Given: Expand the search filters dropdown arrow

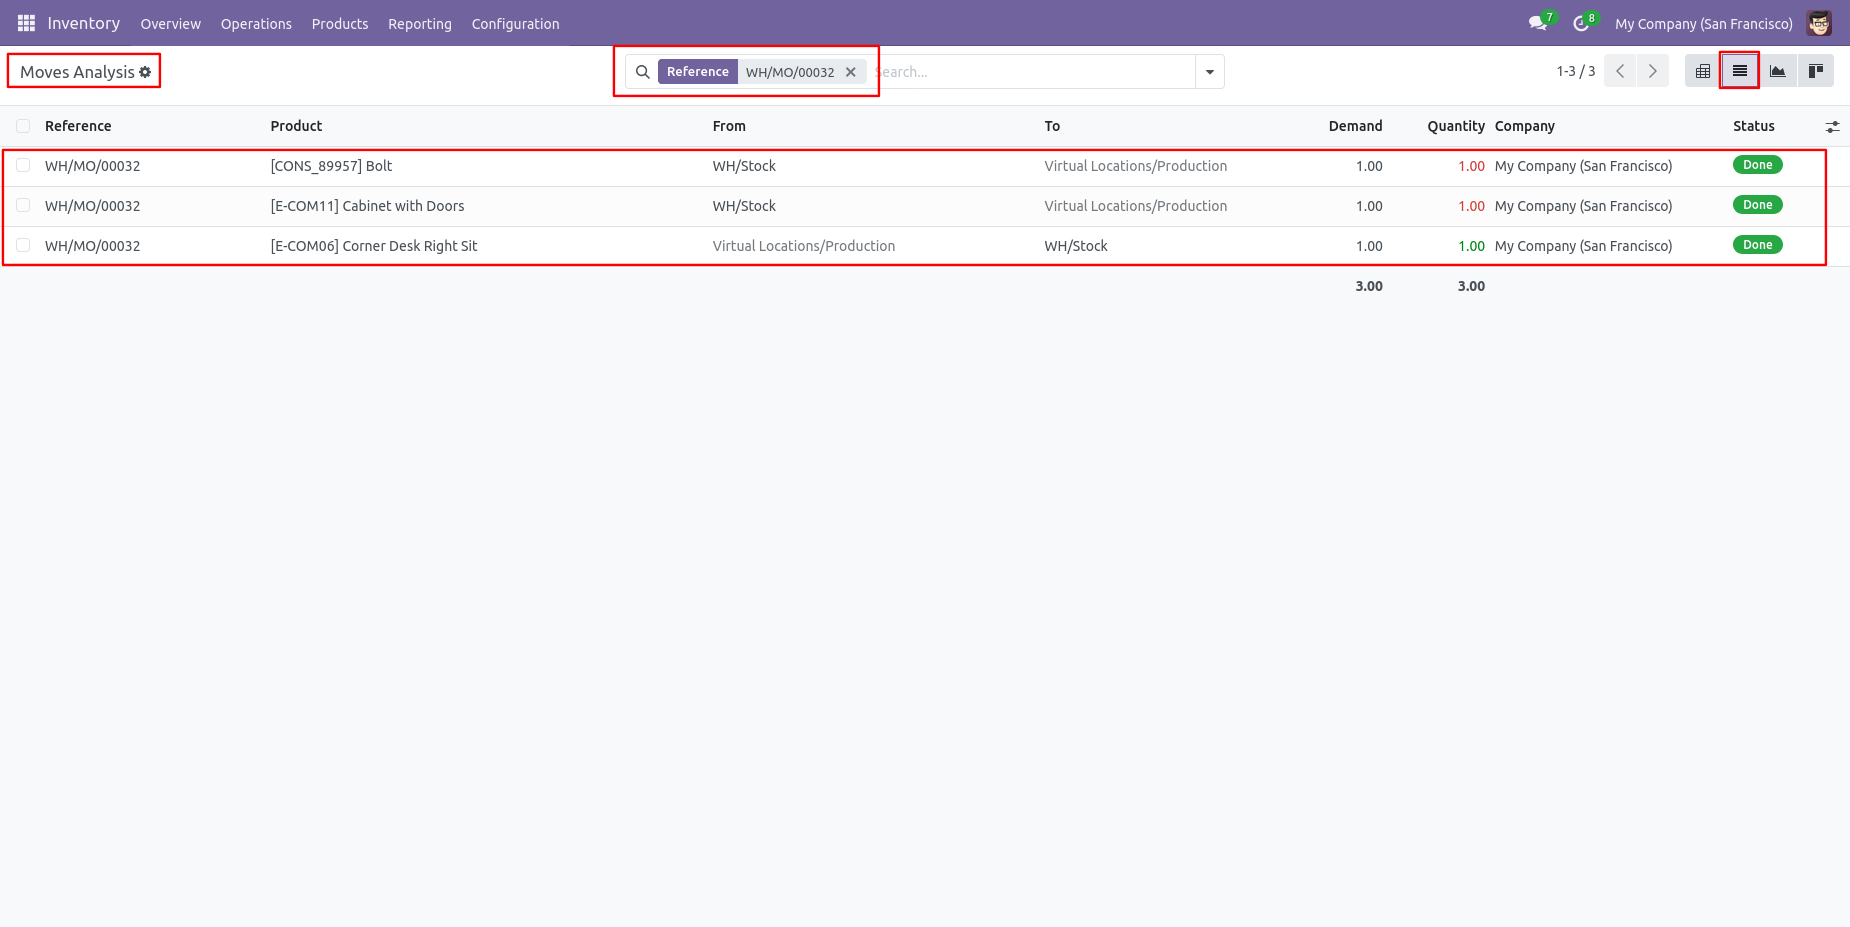Looking at the screenshot, I should point(1210,72).
